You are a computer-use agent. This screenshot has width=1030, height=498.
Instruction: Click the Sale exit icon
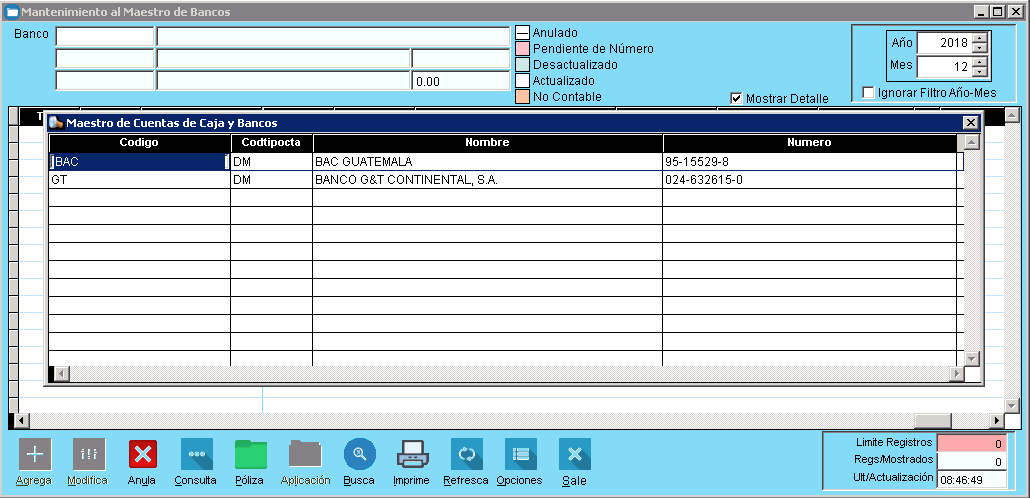[x=574, y=455]
